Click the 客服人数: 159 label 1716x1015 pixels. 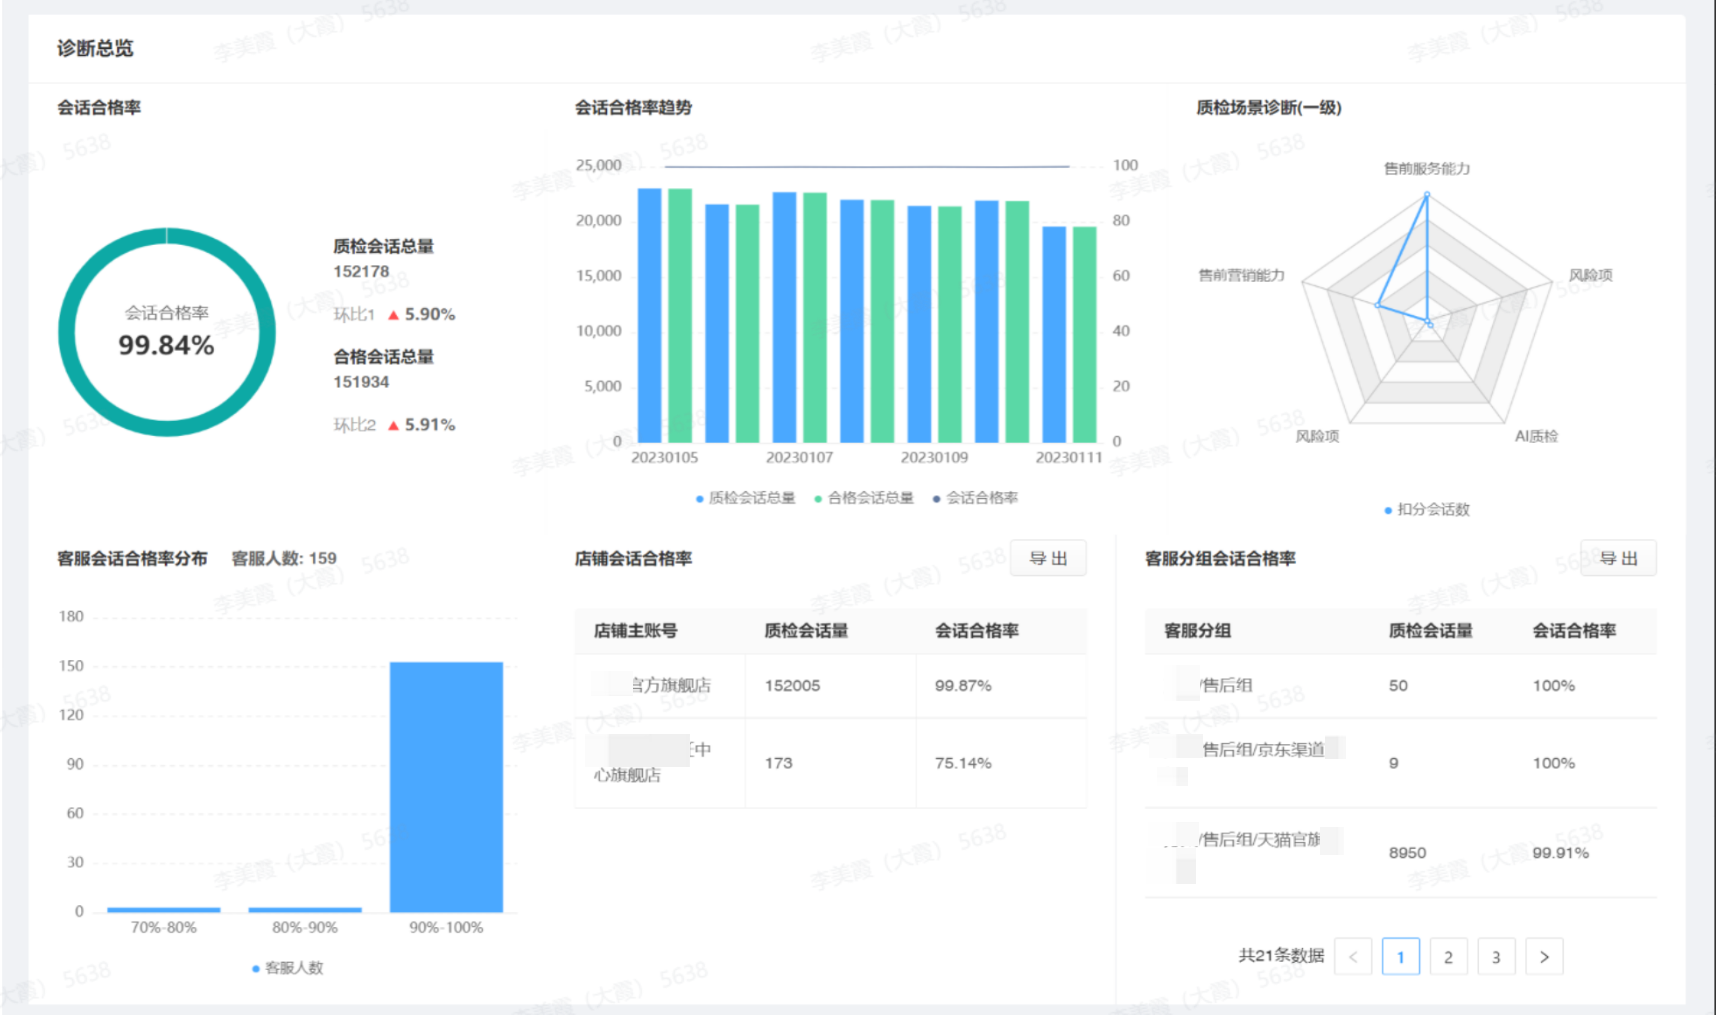coord(284,559)
